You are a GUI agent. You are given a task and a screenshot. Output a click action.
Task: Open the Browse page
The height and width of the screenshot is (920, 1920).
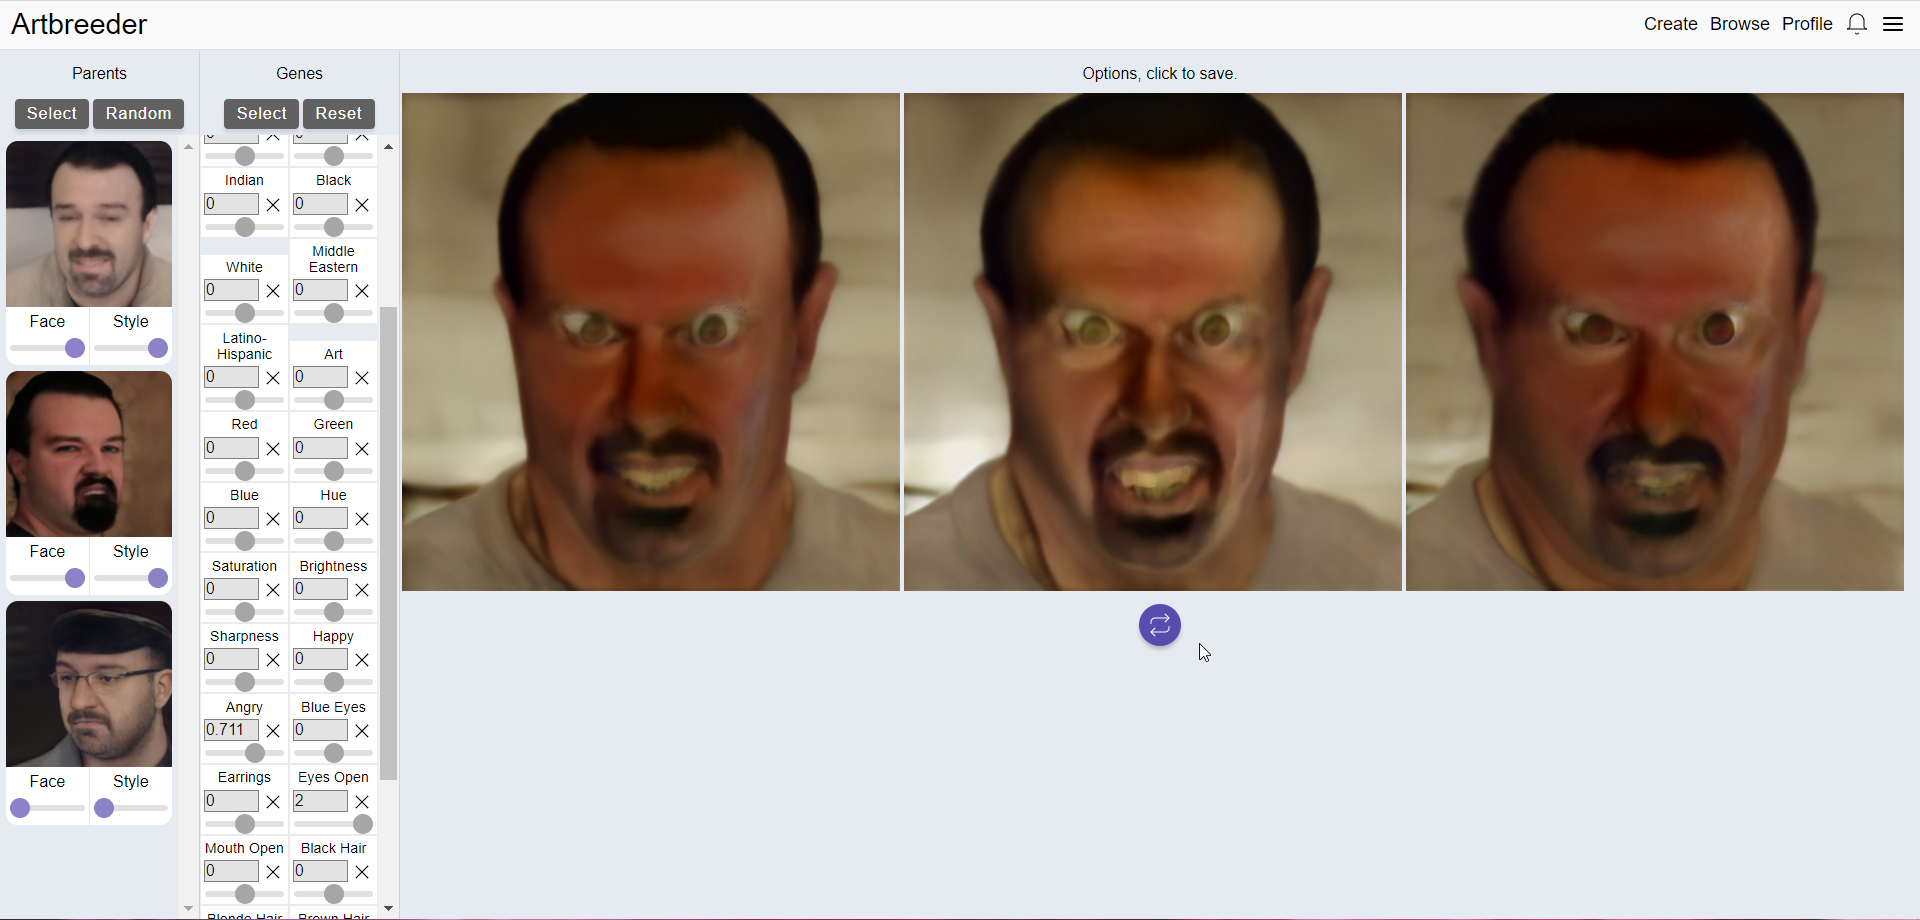tap(1740, 24)
